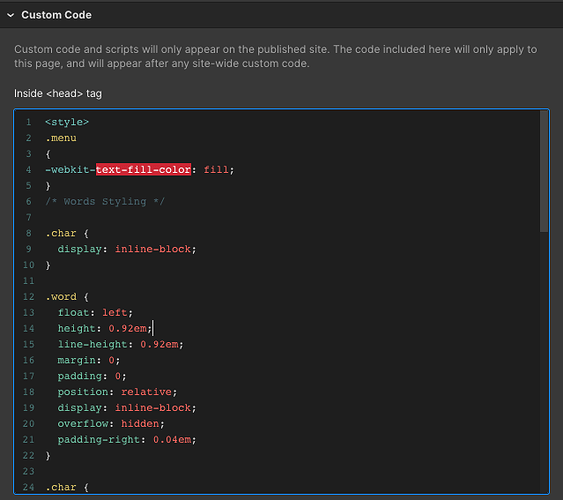The width and height of the screenshot is (563, 500).
Task: Collapse the Custom Code section chevron
Action: point(11,15)
